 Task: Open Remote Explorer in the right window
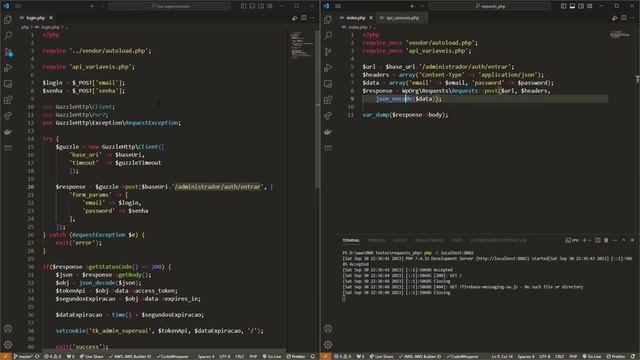(x=328, y=84)
